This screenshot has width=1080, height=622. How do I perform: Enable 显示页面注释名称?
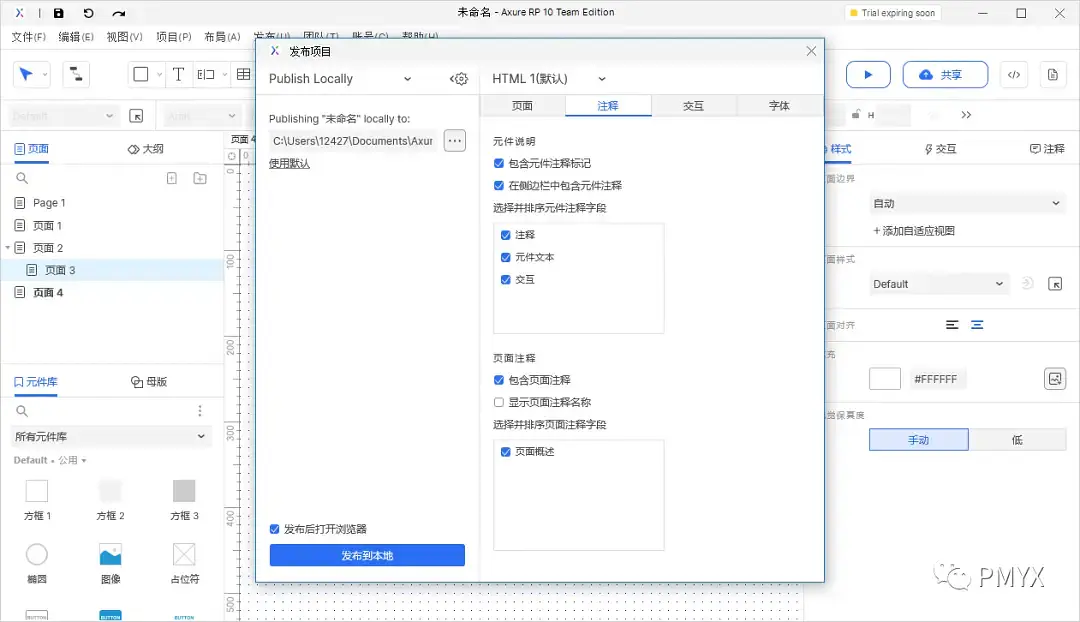point(497,403)
